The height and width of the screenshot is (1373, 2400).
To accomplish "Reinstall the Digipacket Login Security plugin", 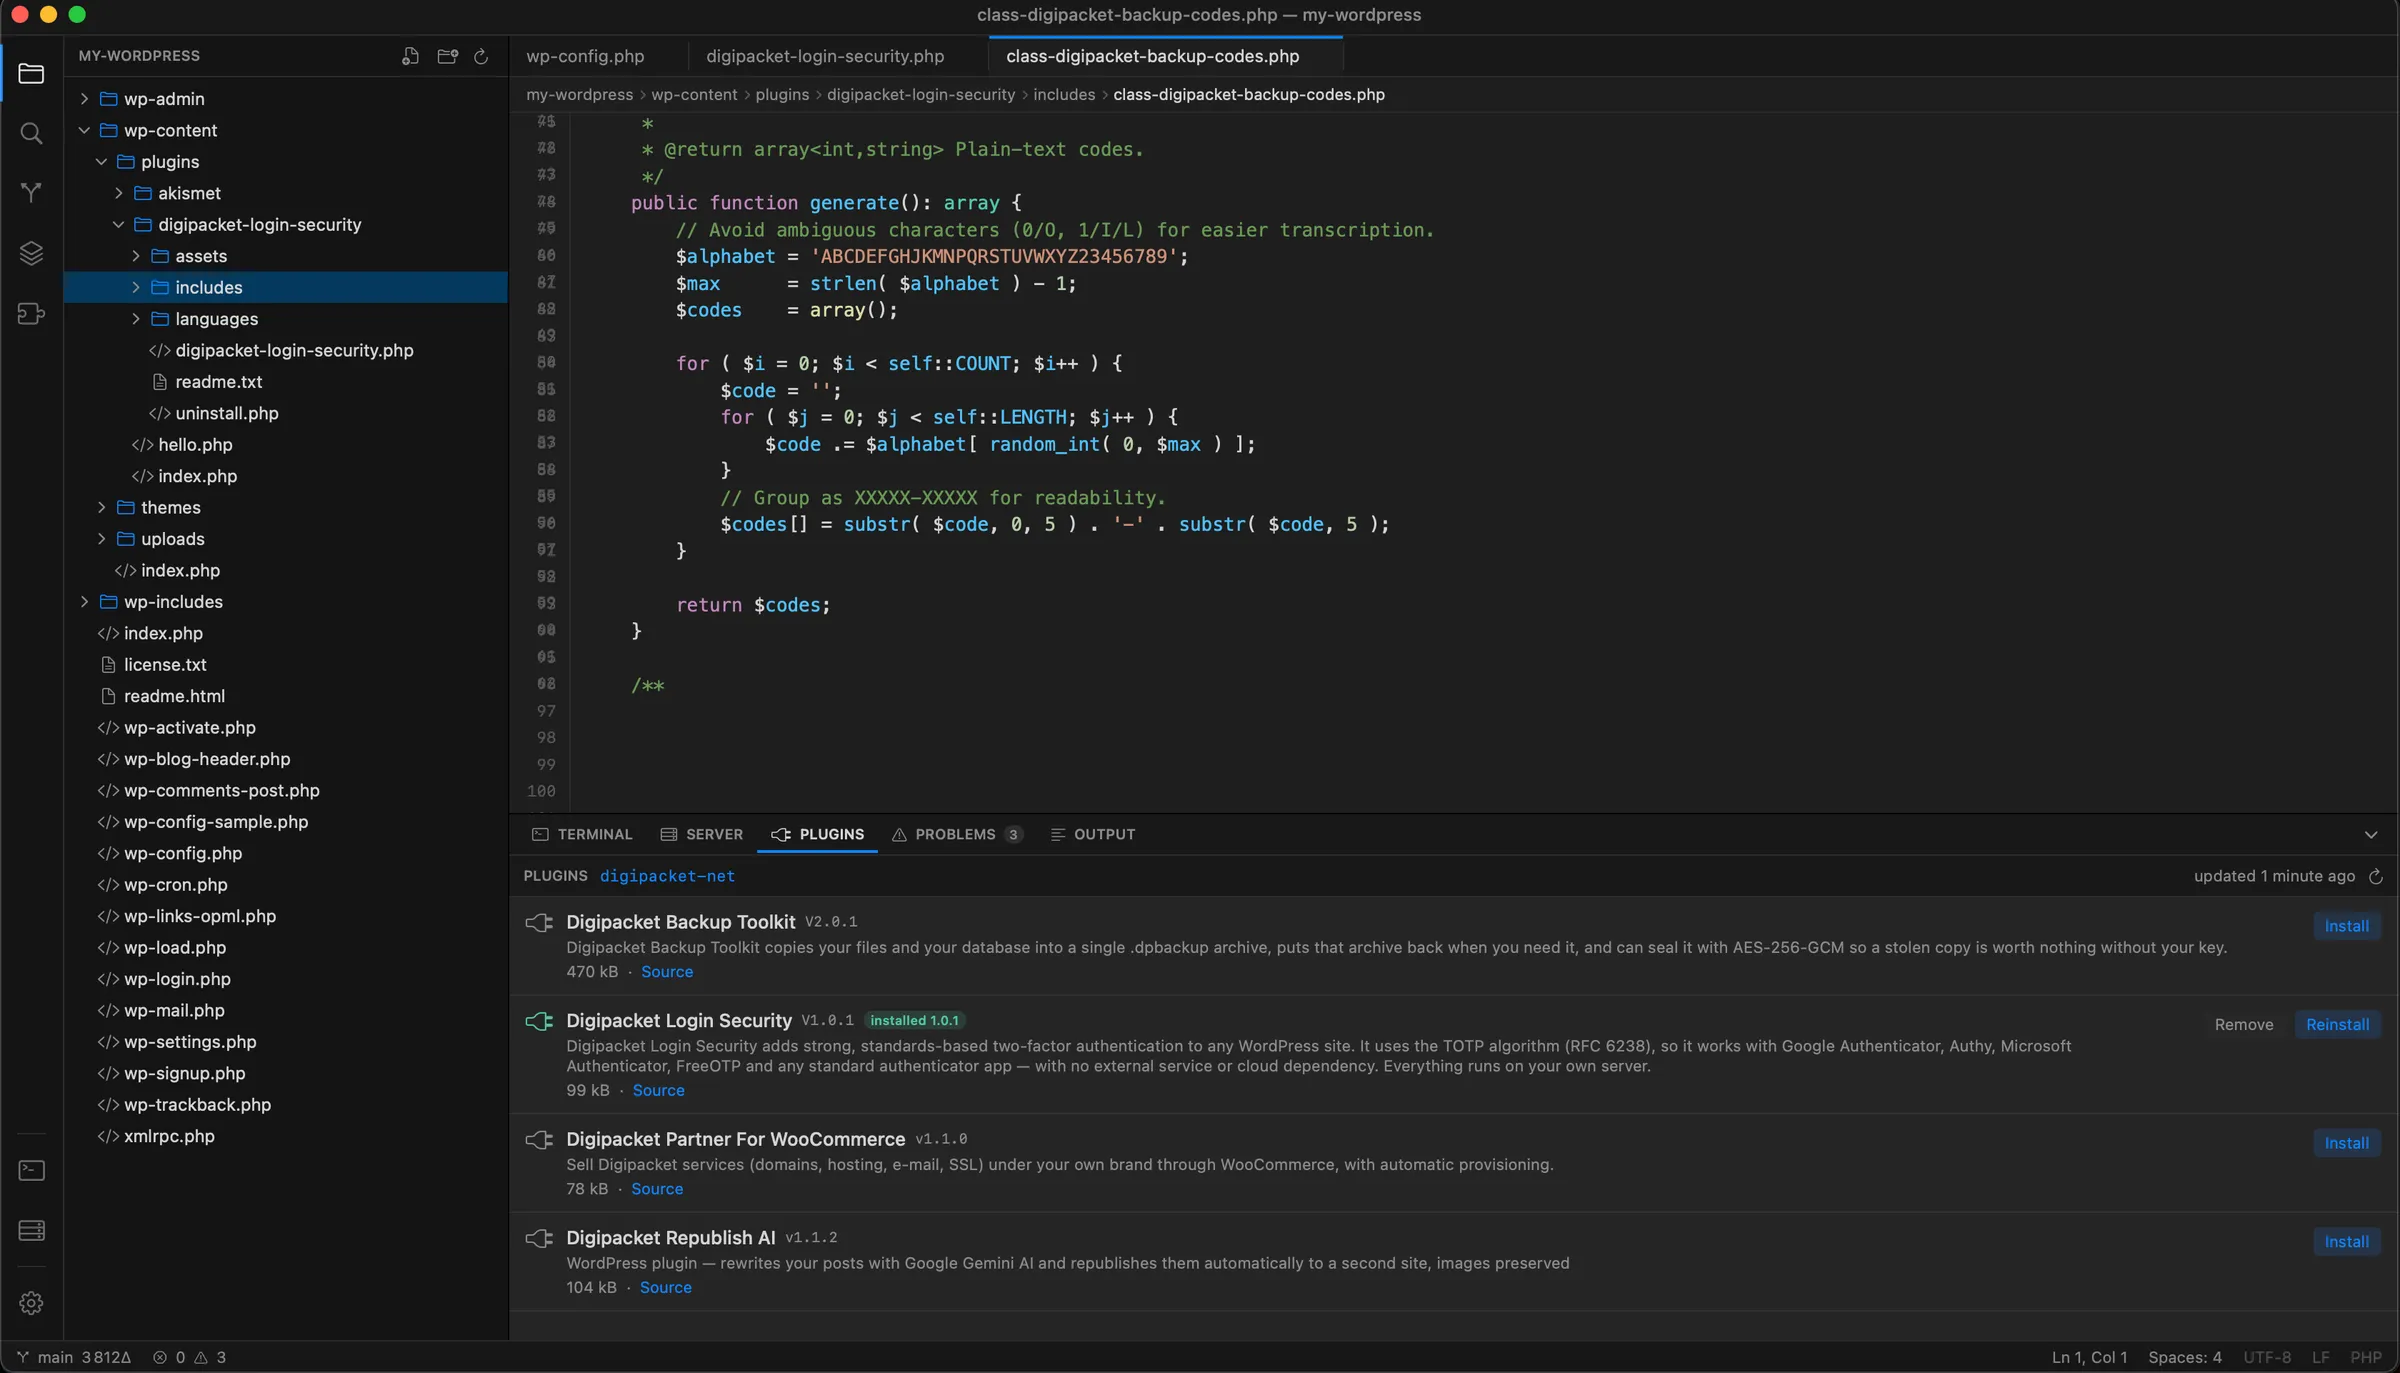I will [2337, 1025].
